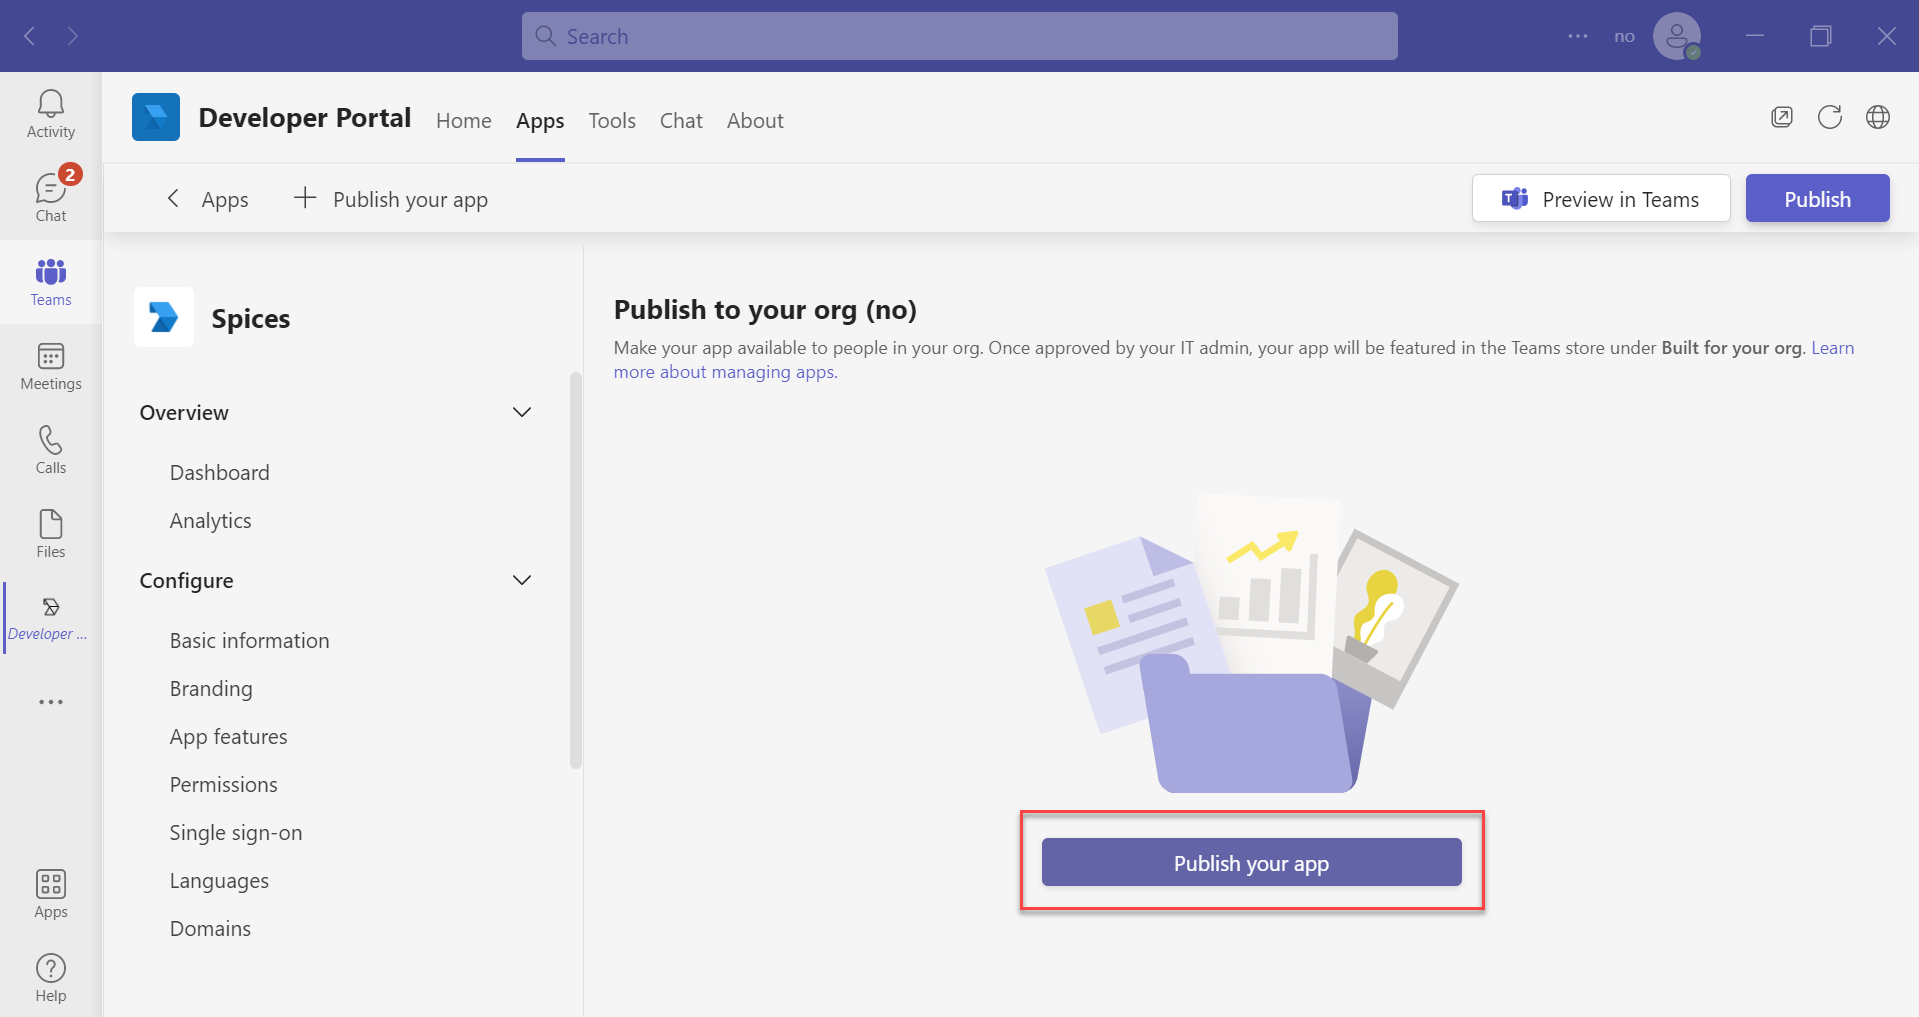The height and width of the screenshot is (1017, 1919).
Task: Click the Developer Portal logo icon
Action: point(156,117)
